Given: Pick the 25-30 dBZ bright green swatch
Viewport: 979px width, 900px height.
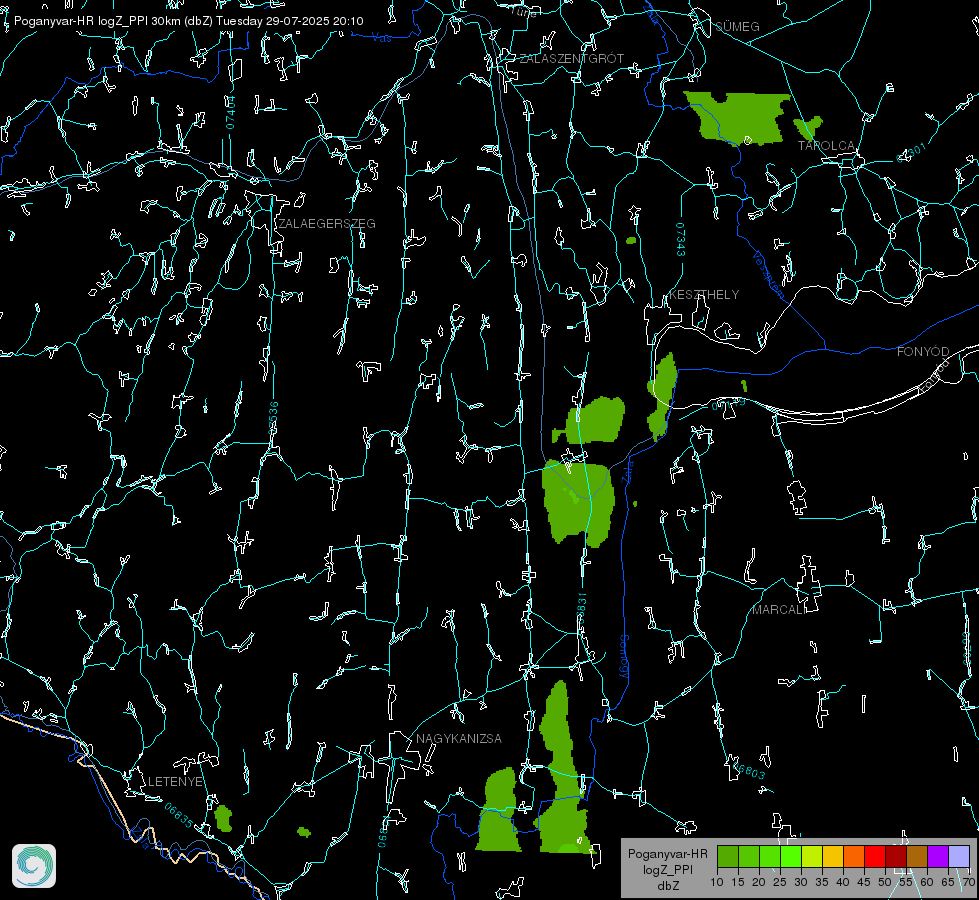Looking at the screenshot, I should [790, 856].
